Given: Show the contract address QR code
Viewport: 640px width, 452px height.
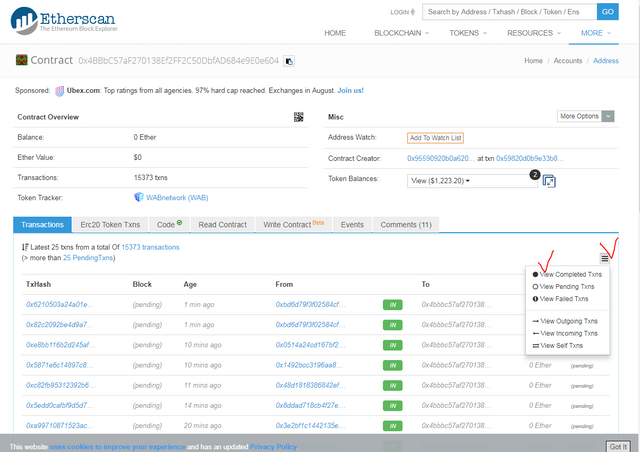Looking at the screenshot, I should [298, 117].
